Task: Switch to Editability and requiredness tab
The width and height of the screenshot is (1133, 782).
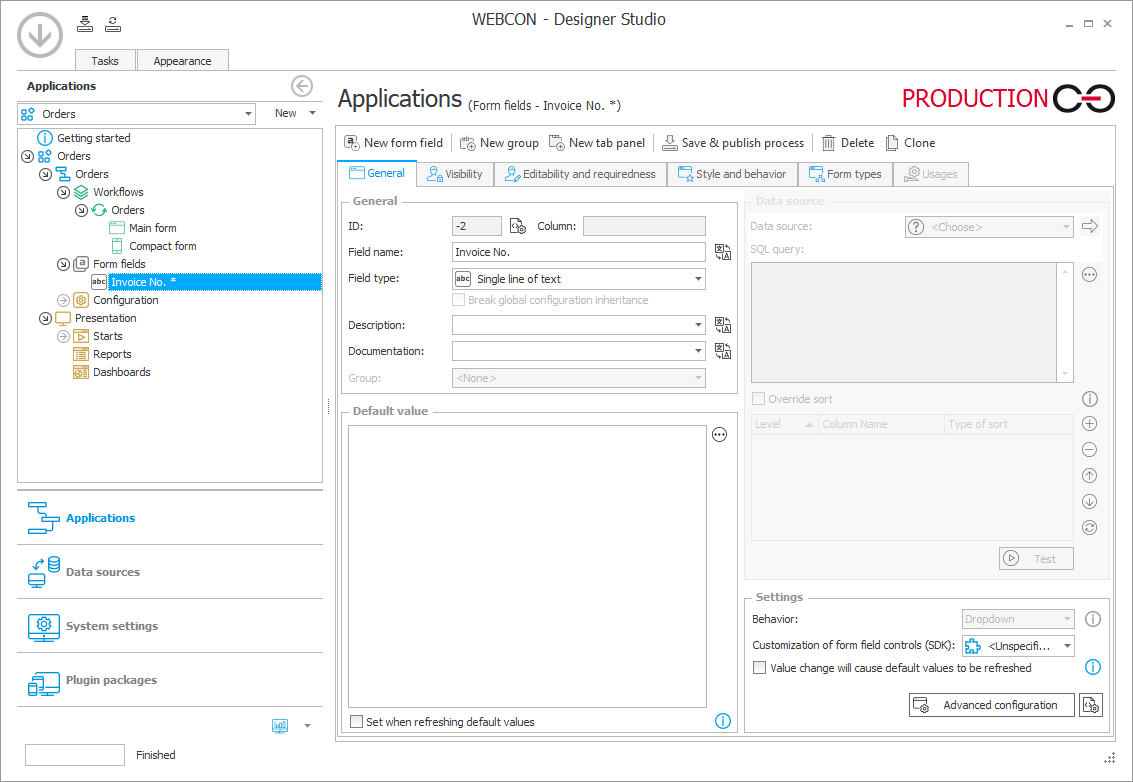Action: coord(580,174)
